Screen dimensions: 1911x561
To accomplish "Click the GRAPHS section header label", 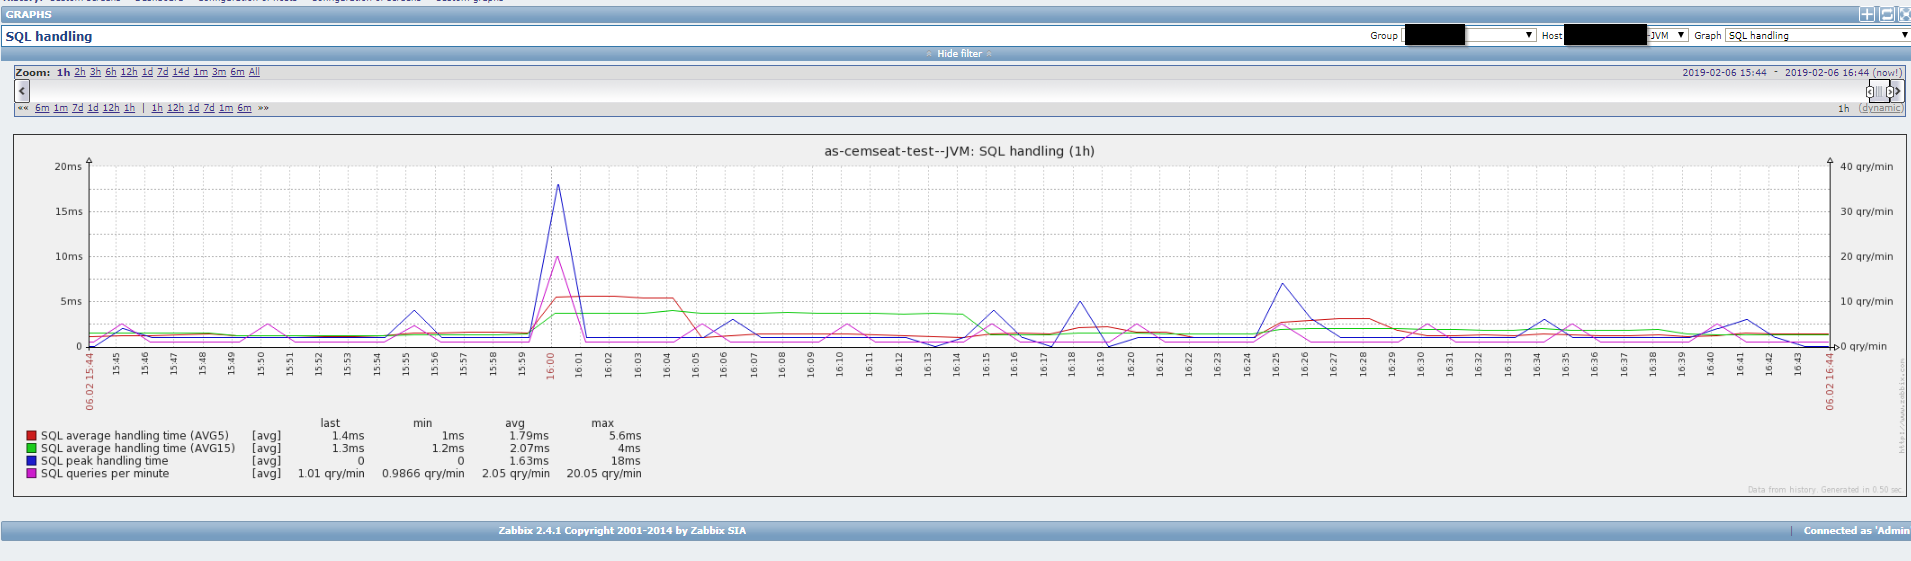I will pyautogui.click(x=28, y=14).
